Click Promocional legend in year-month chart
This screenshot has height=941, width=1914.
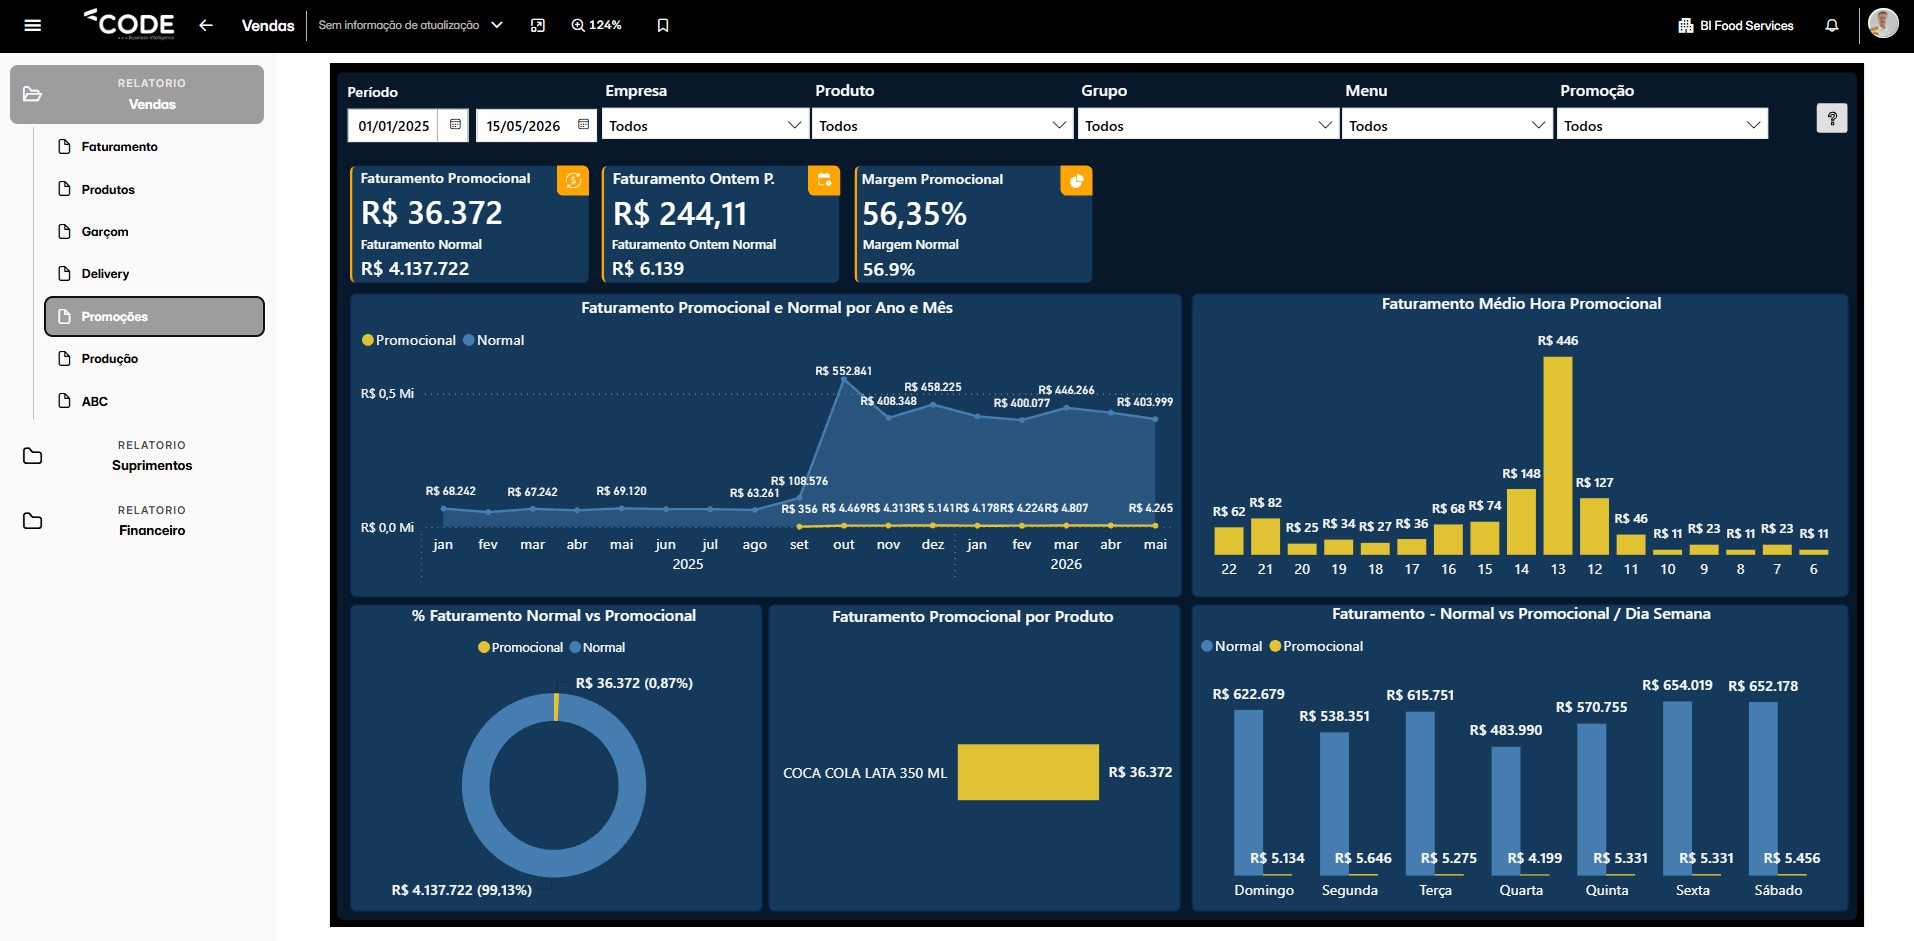point(409,340)
